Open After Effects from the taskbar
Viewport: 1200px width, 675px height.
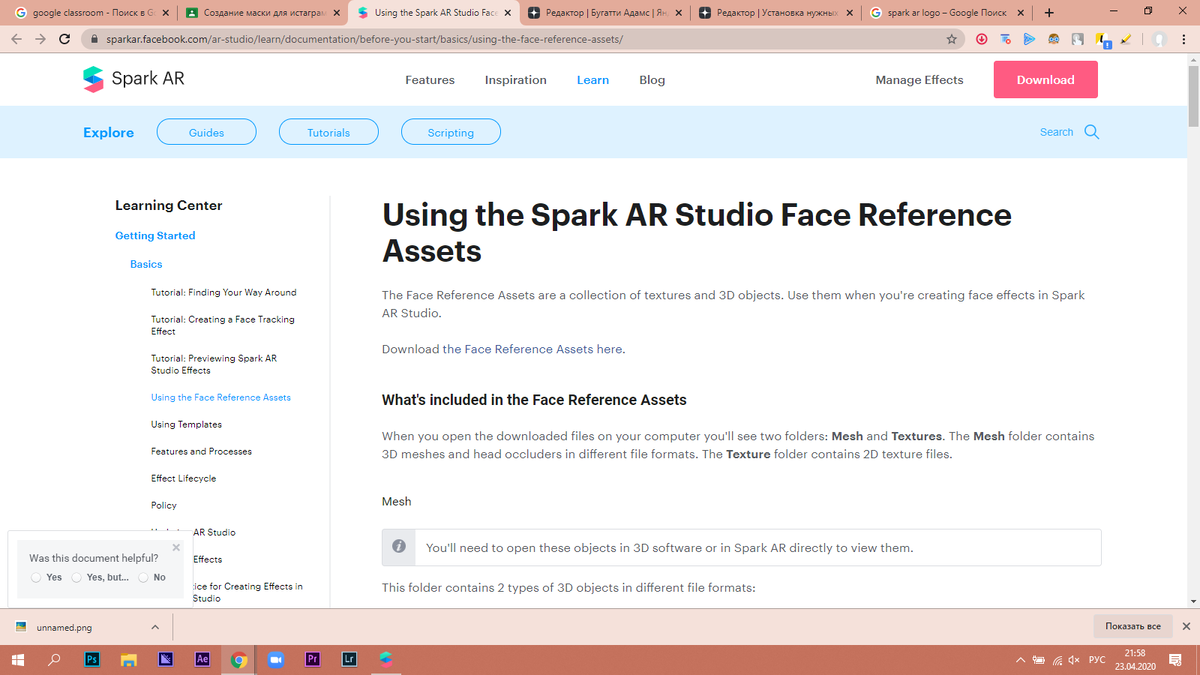pos(201,659)
